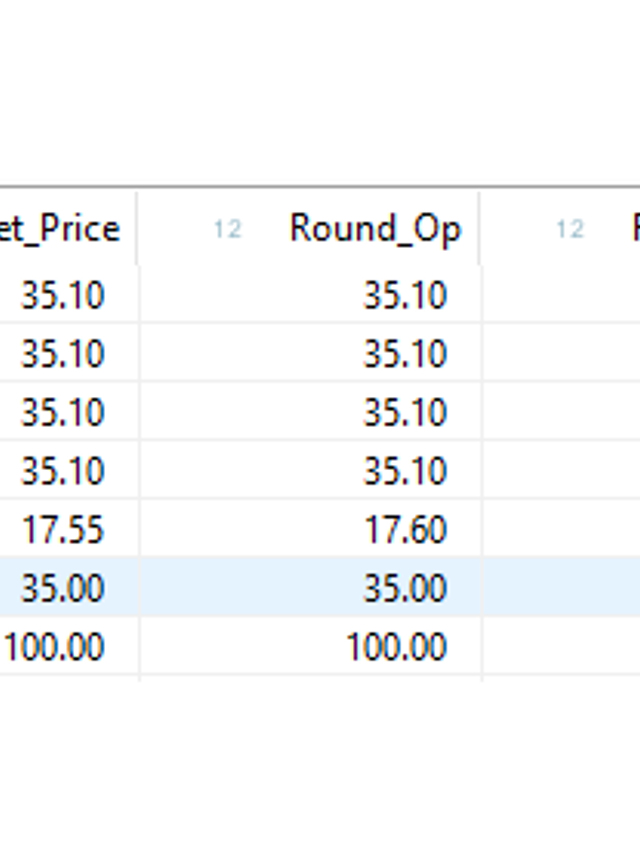Image resolution: width=640 pixels, height=864 pixels.
Task: Select the Round_Op column header
Action: [x=308, y=229]
